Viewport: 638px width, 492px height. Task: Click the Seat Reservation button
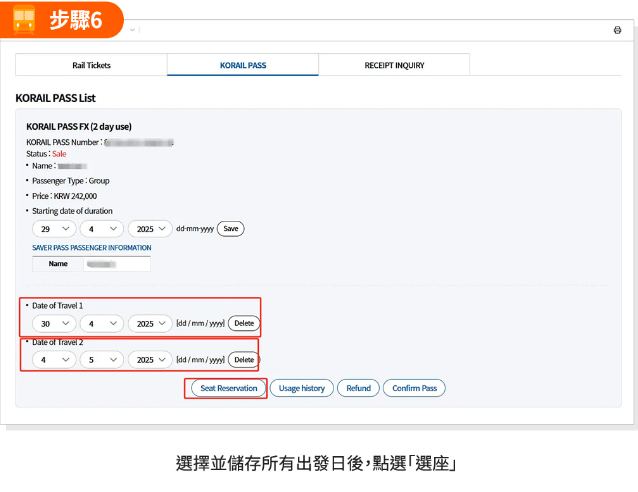click(x=229, y=388)
